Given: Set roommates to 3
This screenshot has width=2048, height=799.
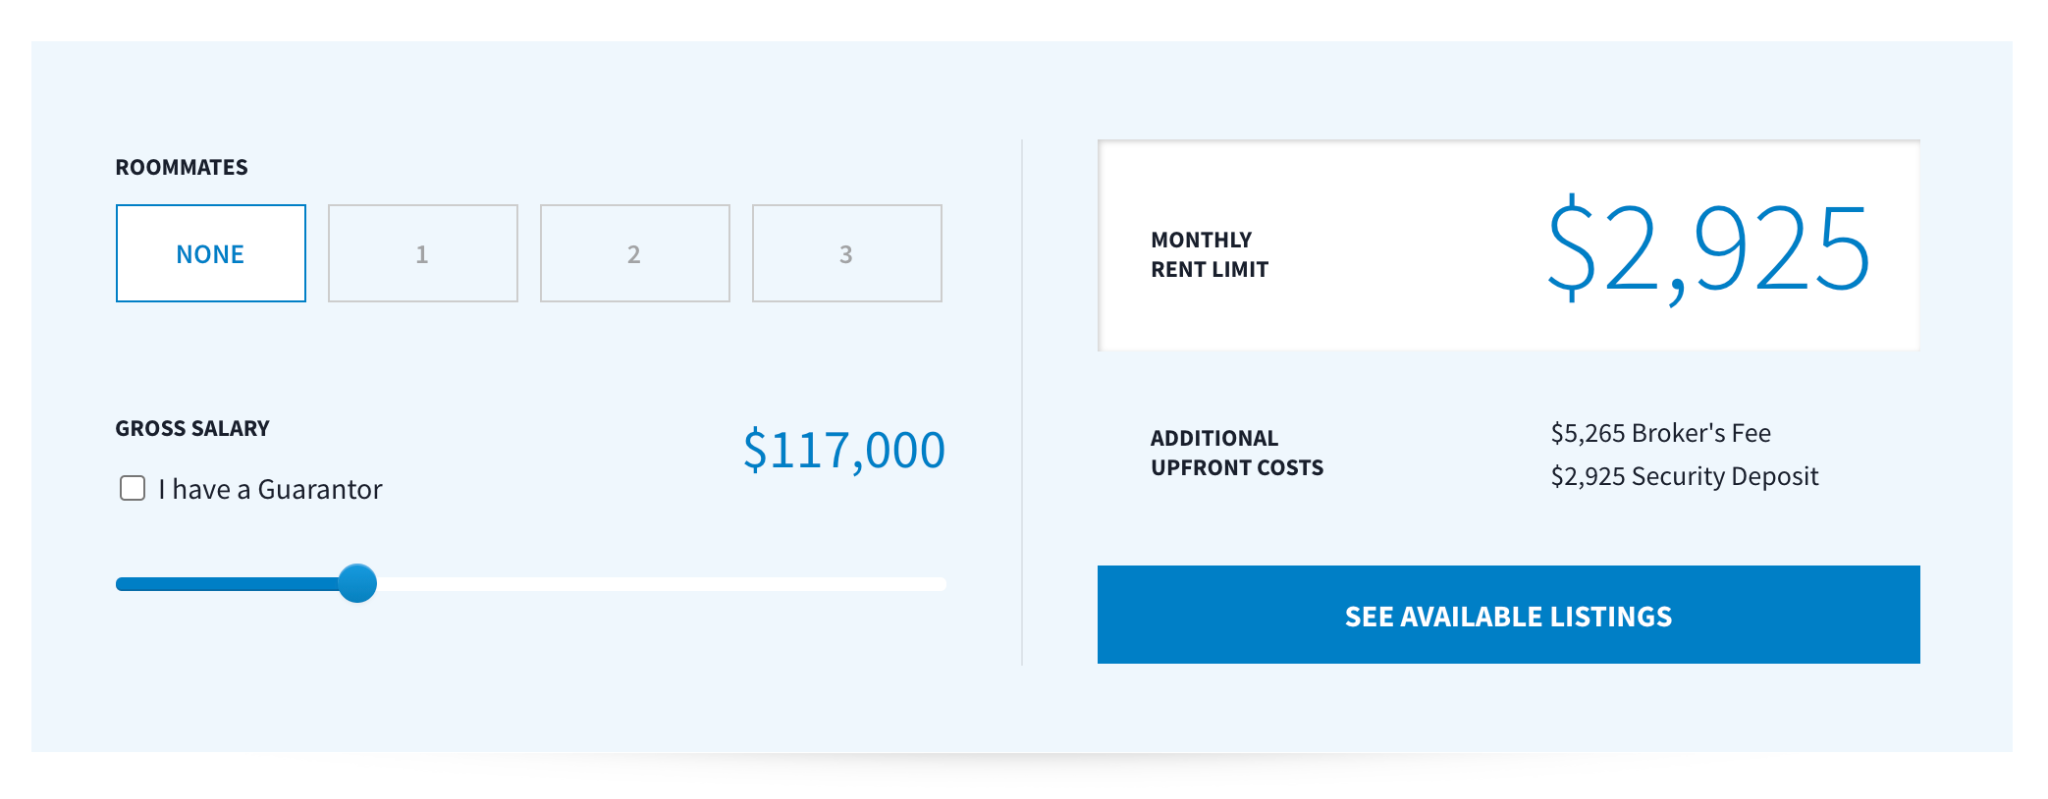Looking at the screenshot, I should pyautogui.click(x=846, y=254).
